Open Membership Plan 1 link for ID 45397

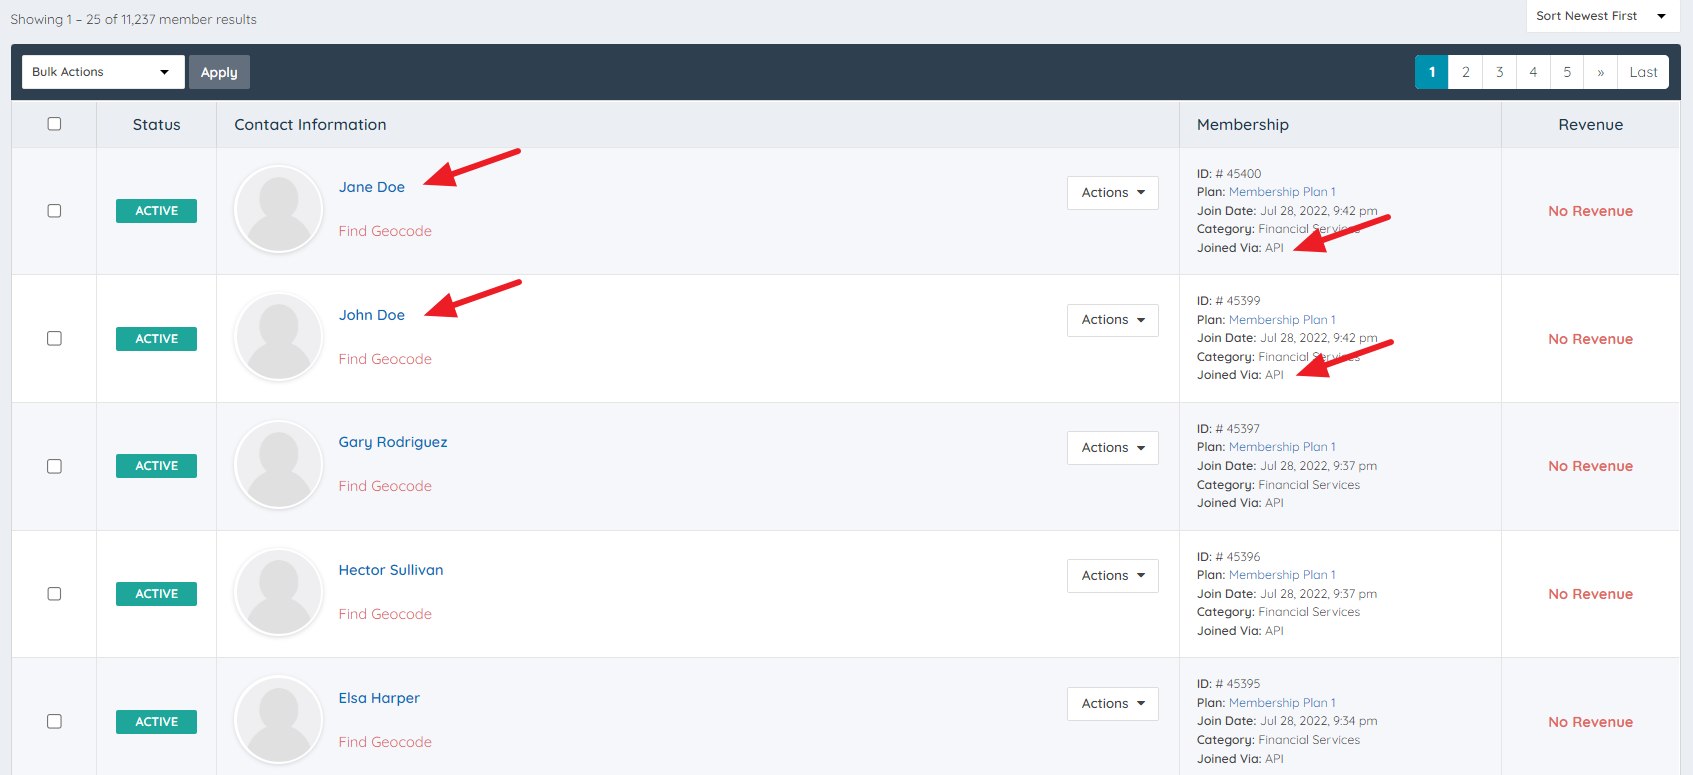[1282, 447]
